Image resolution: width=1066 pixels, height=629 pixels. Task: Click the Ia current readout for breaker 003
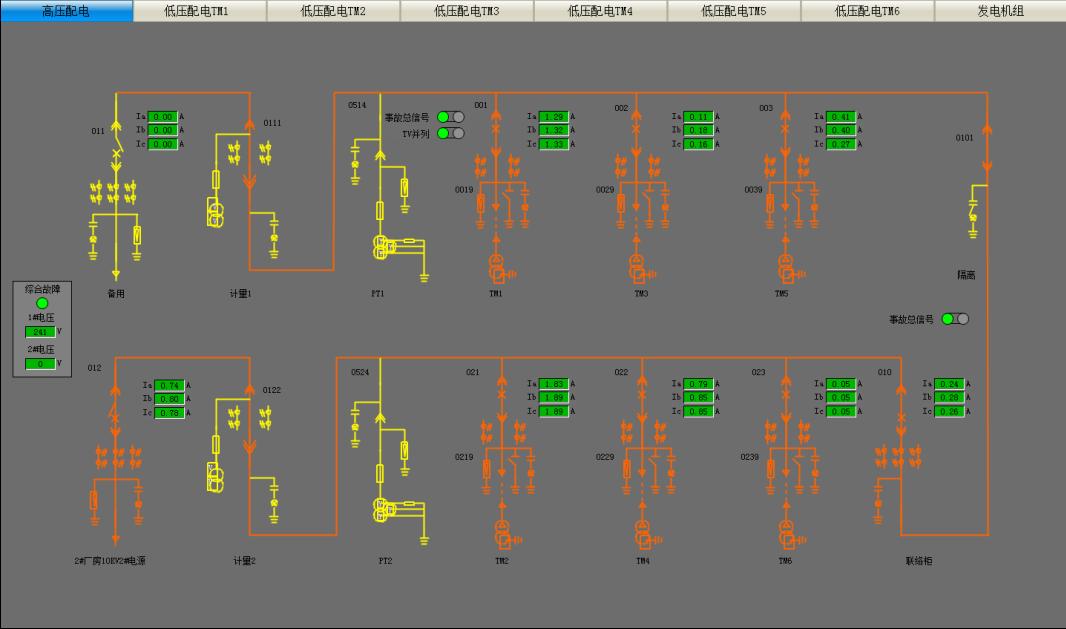(x=841, y=117)
